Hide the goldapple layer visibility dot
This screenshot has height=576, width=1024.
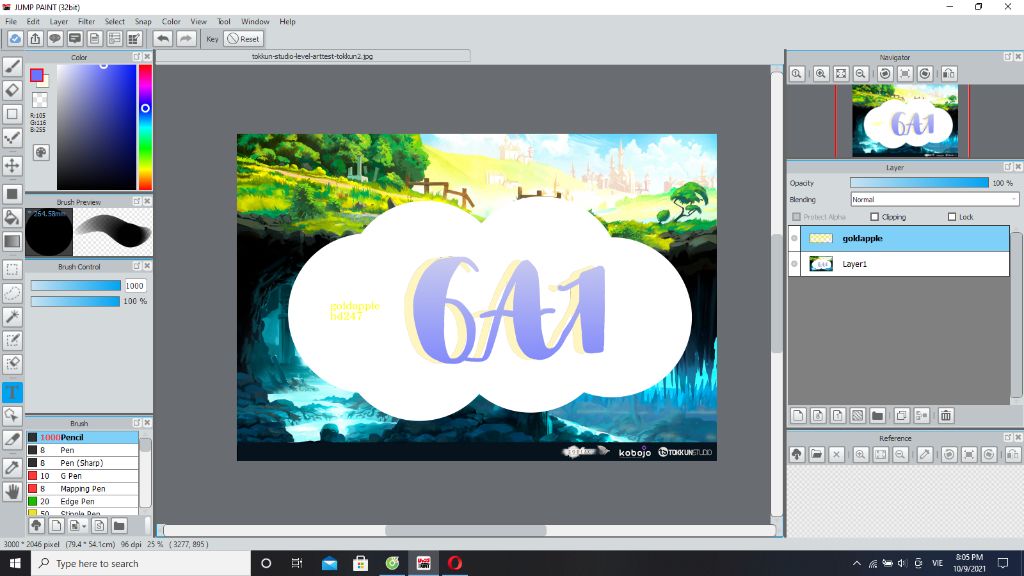point(794,238)
